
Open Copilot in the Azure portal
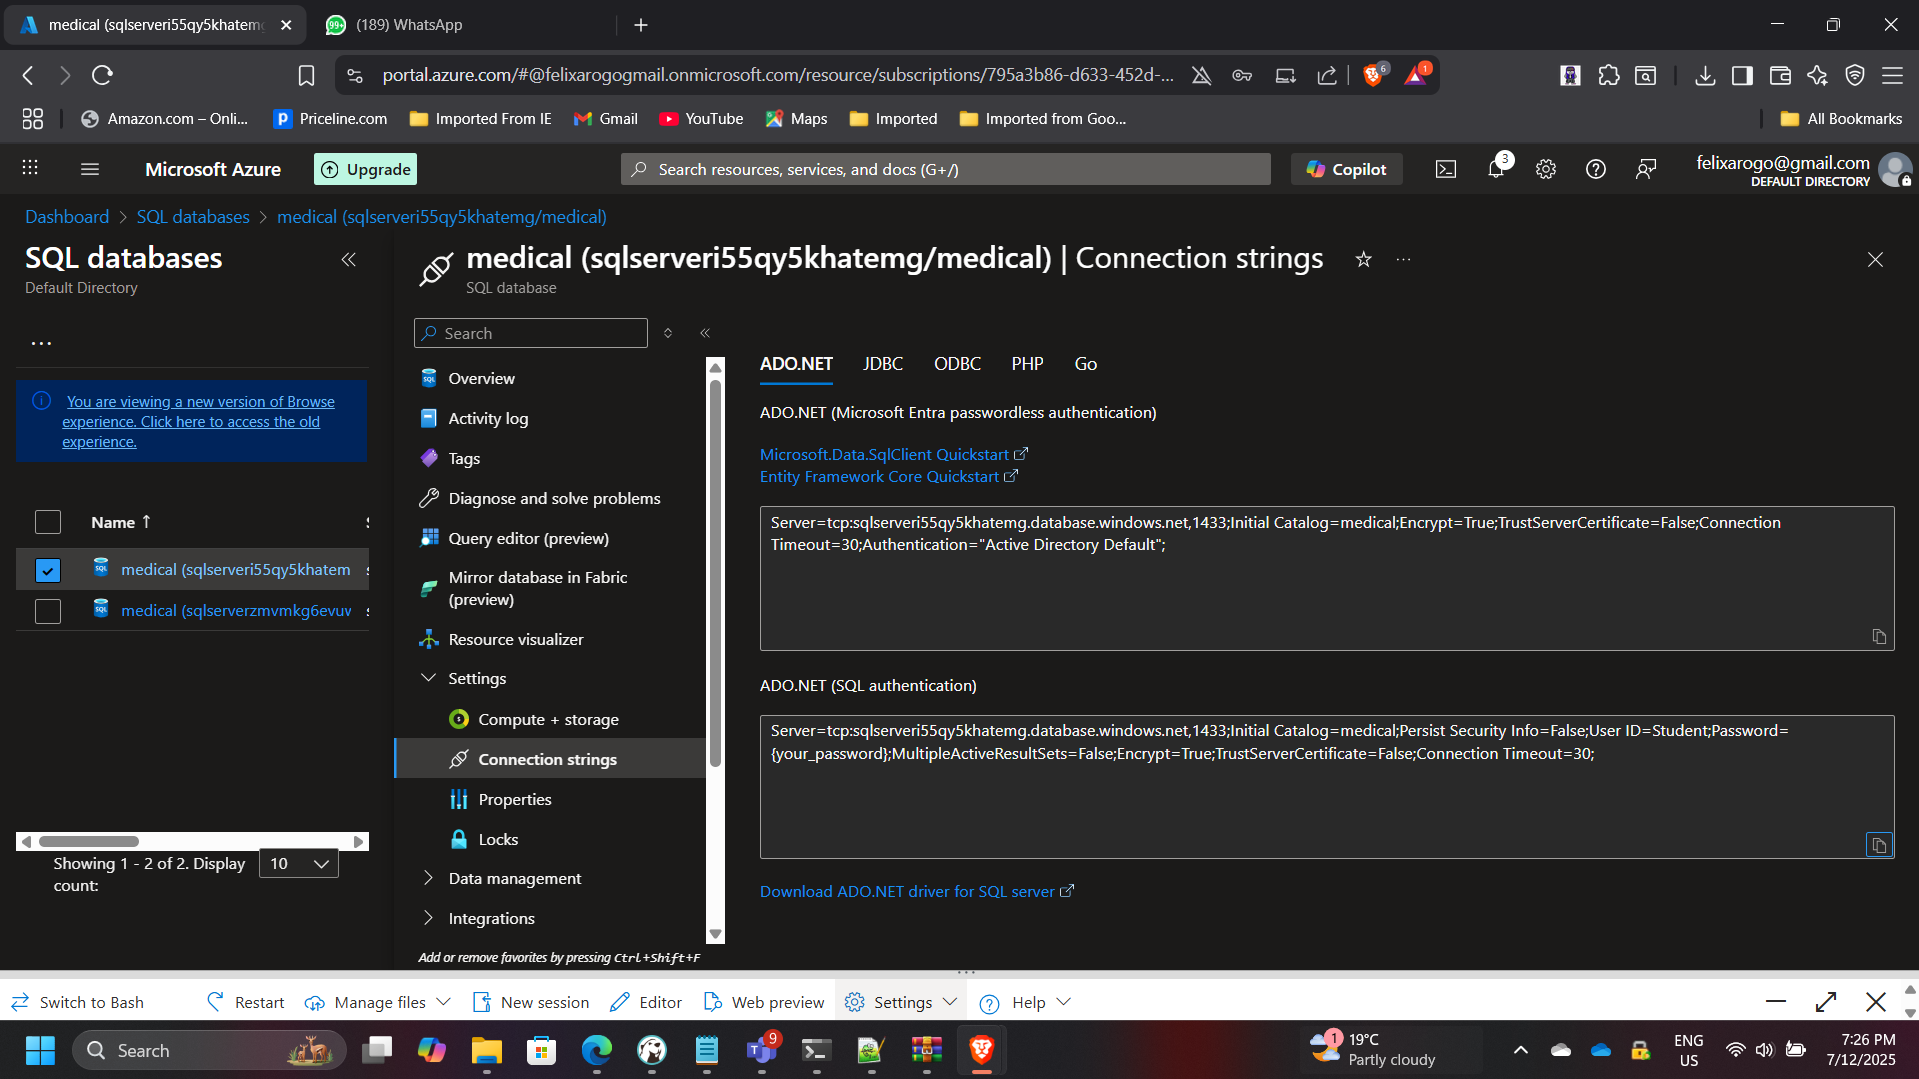pos(1346,168)
